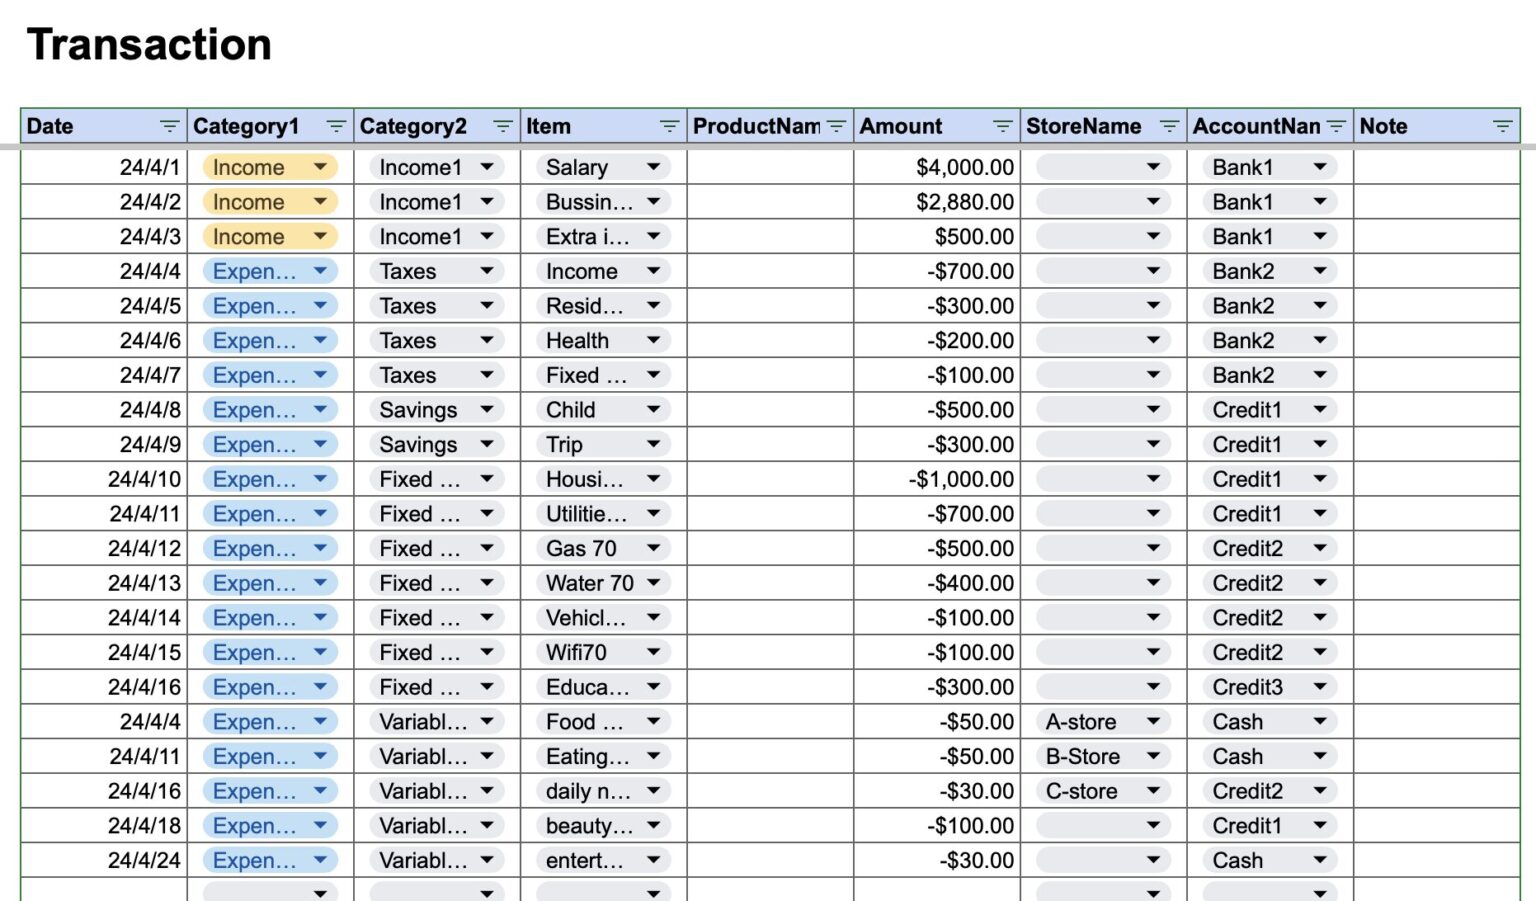The image size is (1536, 901).
Task: Open the filter icon on the Date column
Action: pos(168,126)
